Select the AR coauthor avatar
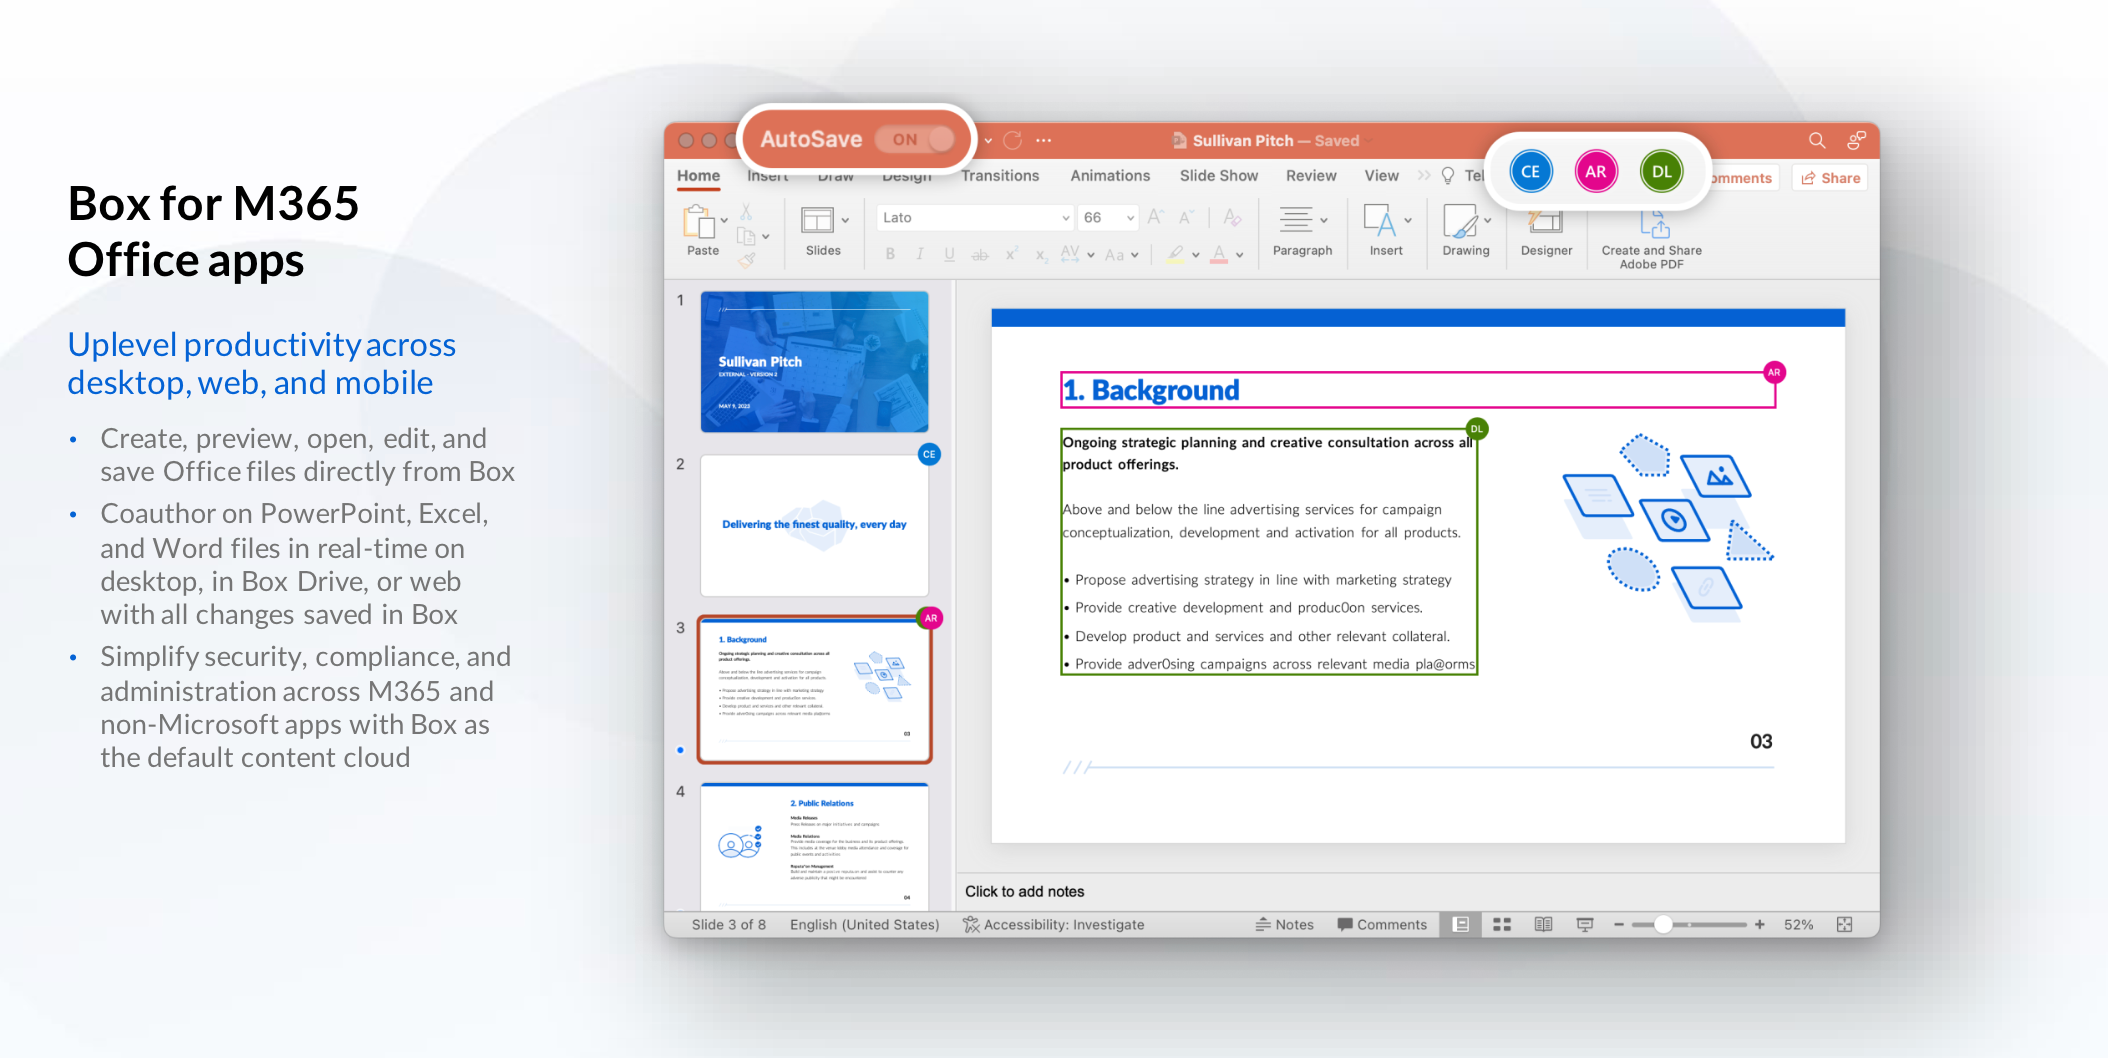 point(1596,171)
